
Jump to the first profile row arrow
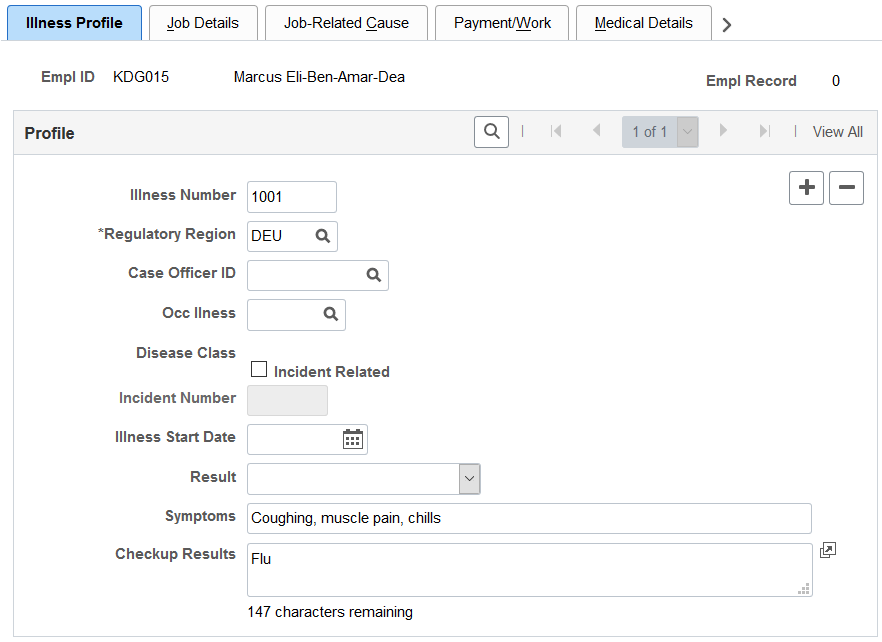[x=556, y=131]
